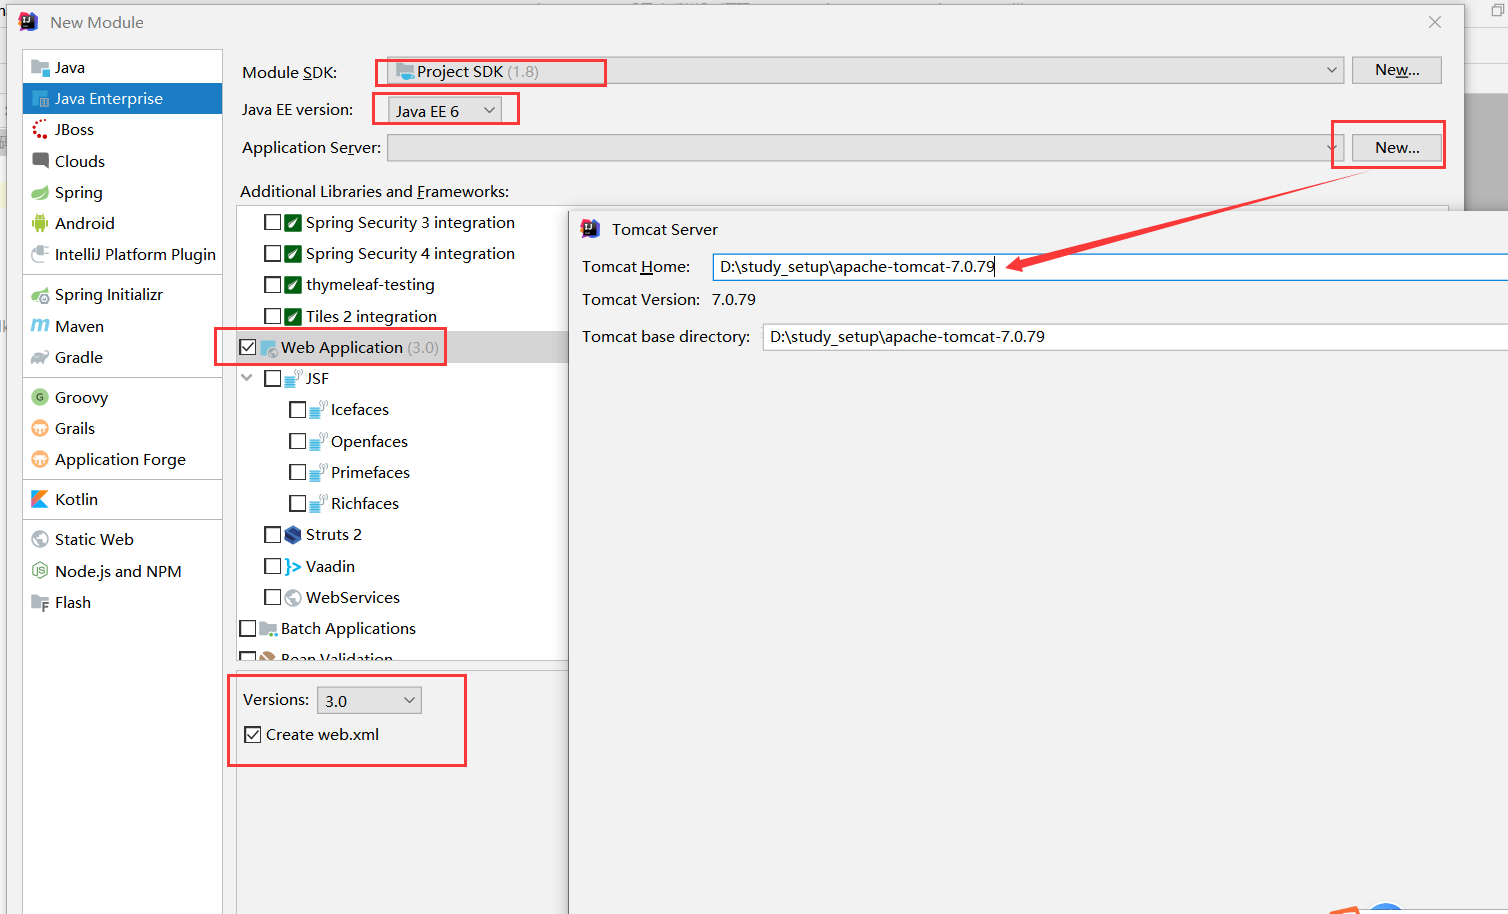Click the Vaadin framework icon

[x=293, y=566]
